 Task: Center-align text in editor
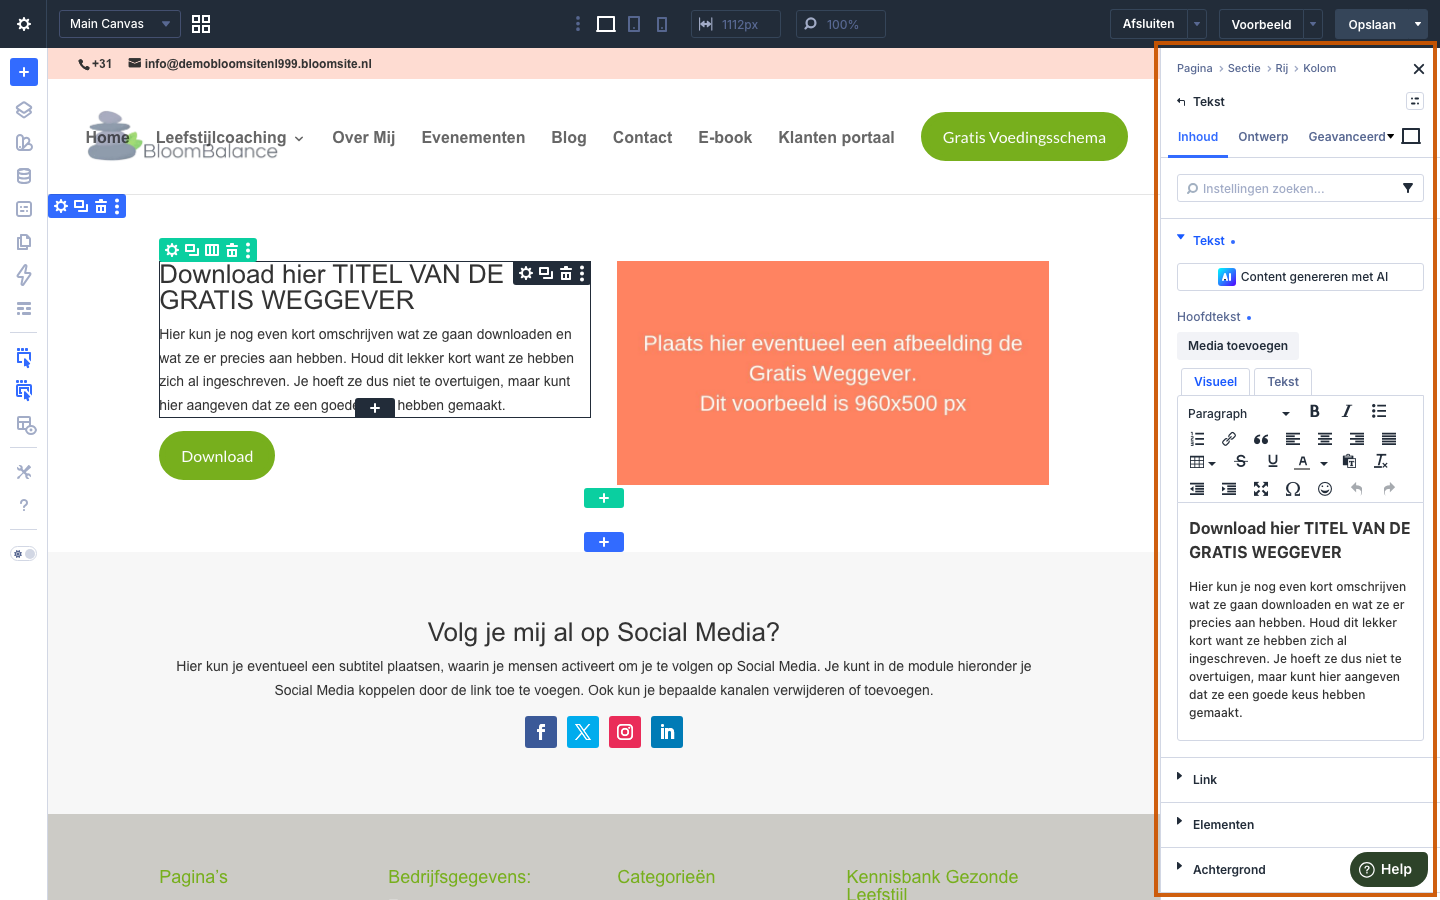pyautogui.click(x=1325, y=439)
